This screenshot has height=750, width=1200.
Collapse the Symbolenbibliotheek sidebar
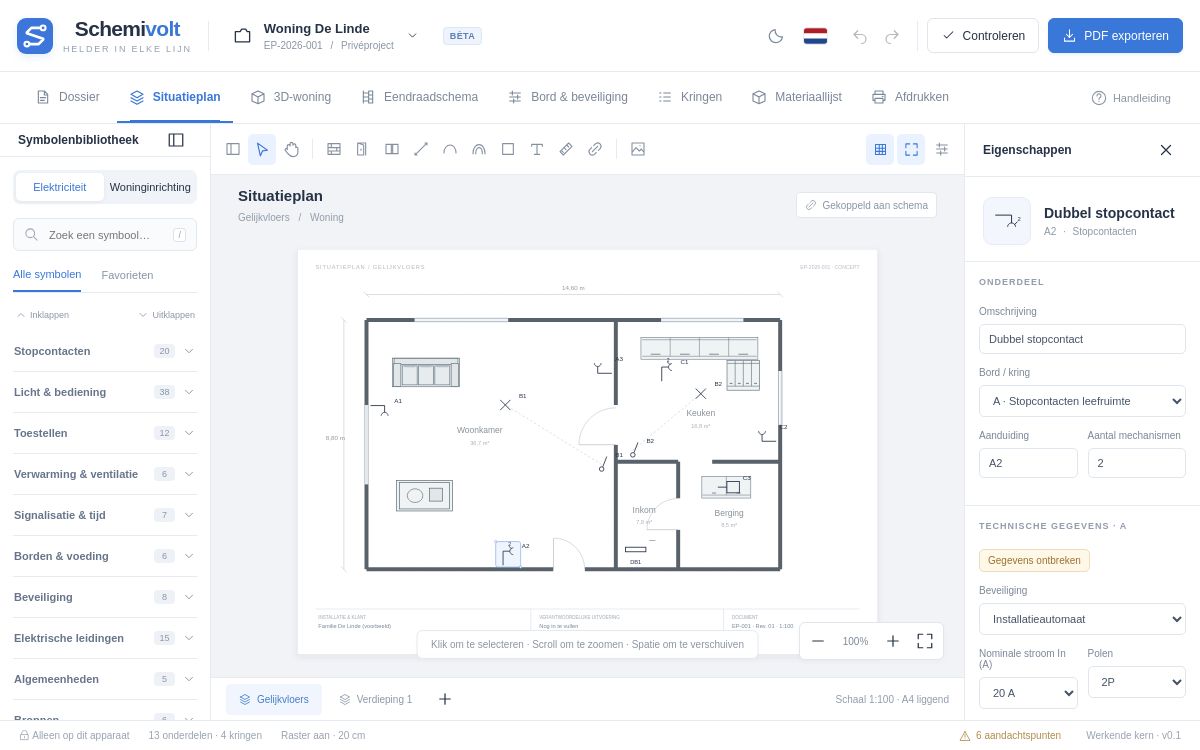point(176,140)
